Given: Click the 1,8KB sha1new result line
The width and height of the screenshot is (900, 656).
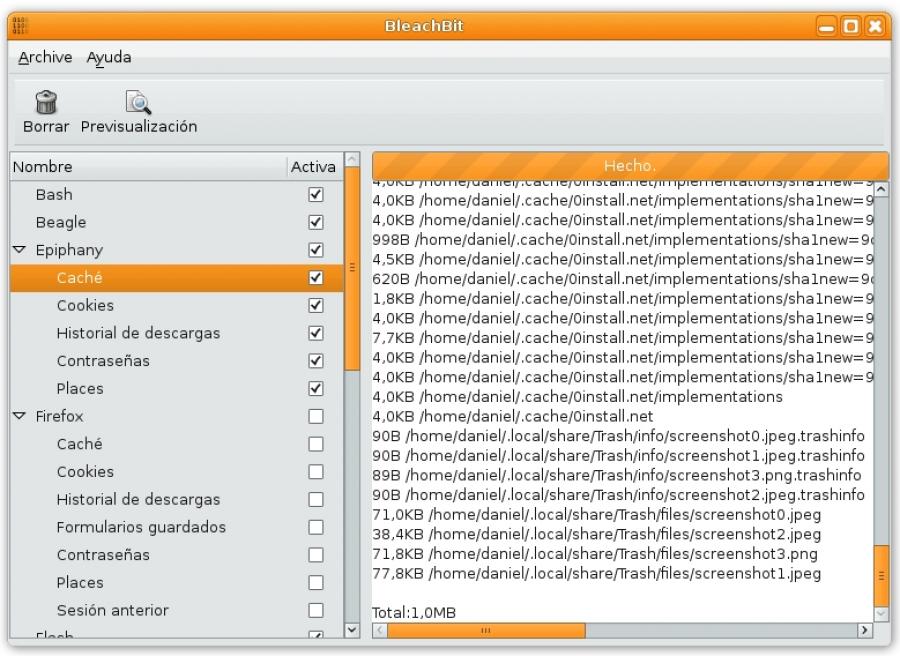Looking at the screenshot, I should [623, 298].
